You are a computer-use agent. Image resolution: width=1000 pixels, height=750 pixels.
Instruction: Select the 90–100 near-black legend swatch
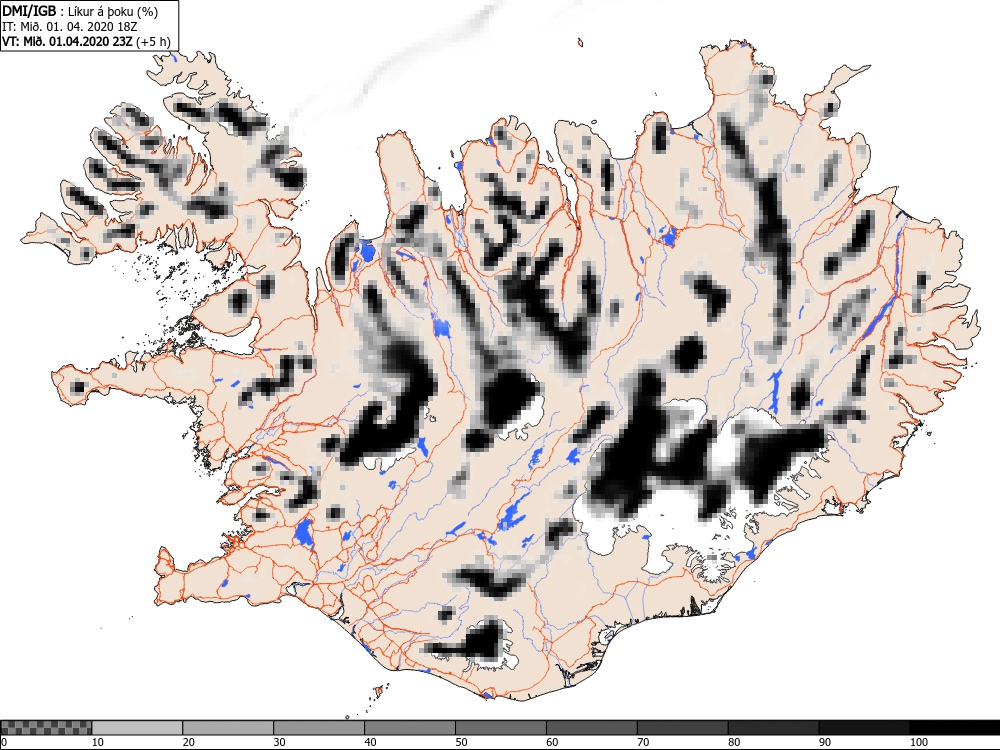tap(864, 728)
